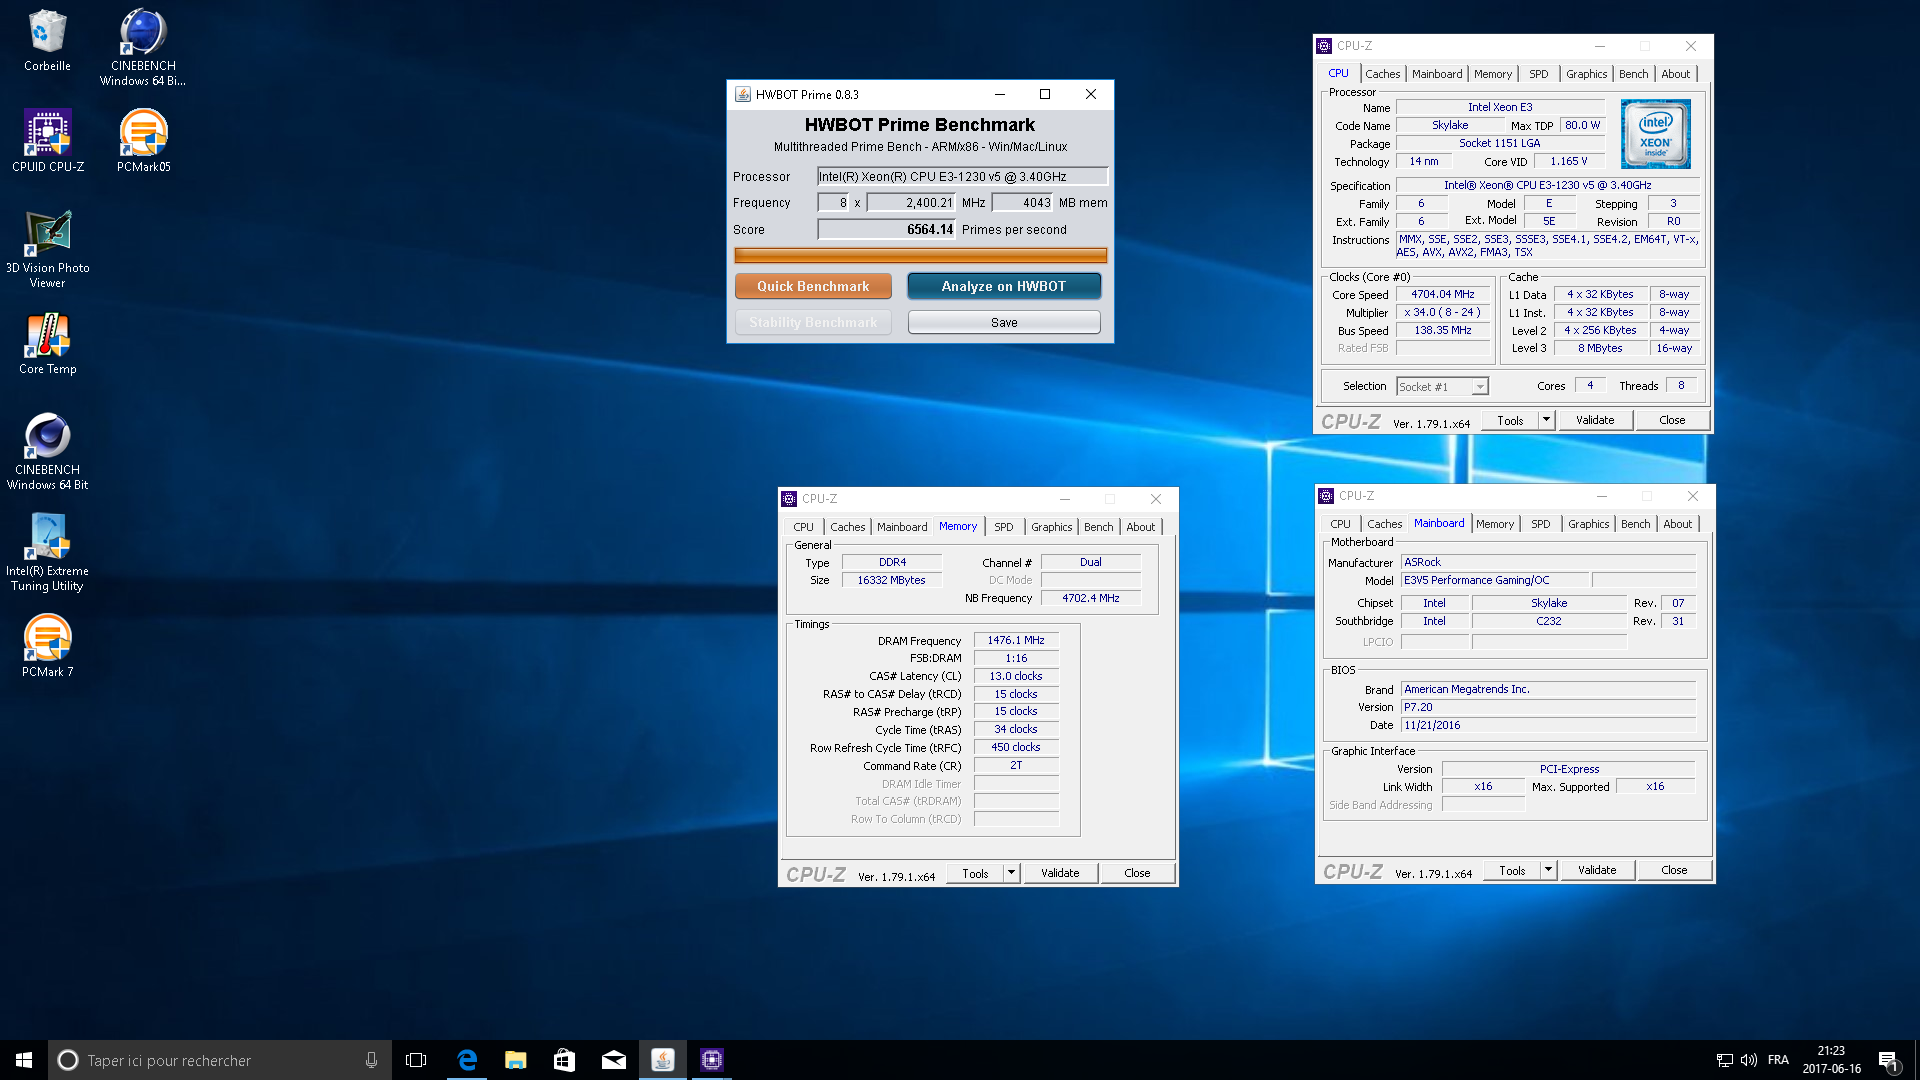Viewport: 1920px width, 1080px height.
Task: Click the orange benchmark progress bar
Action: 920,255
